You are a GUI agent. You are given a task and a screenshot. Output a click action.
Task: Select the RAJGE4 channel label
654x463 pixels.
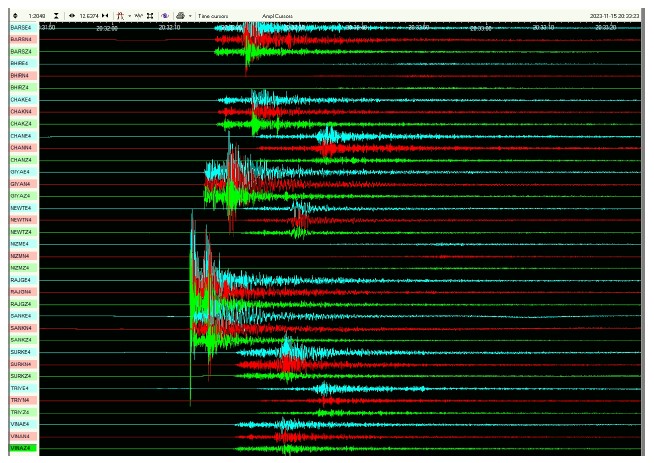coord(21,280)
